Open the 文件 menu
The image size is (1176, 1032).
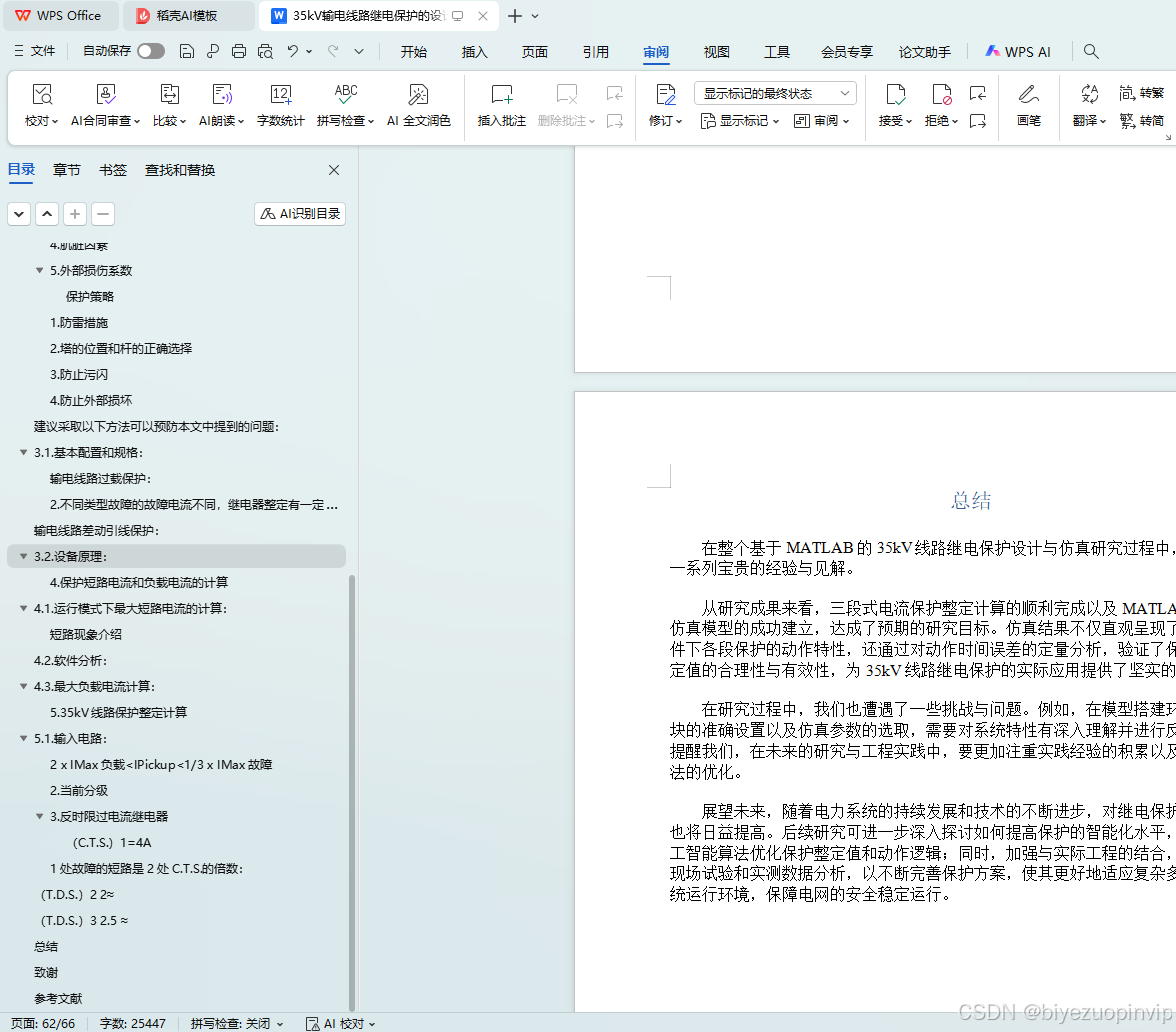point(34,51)
